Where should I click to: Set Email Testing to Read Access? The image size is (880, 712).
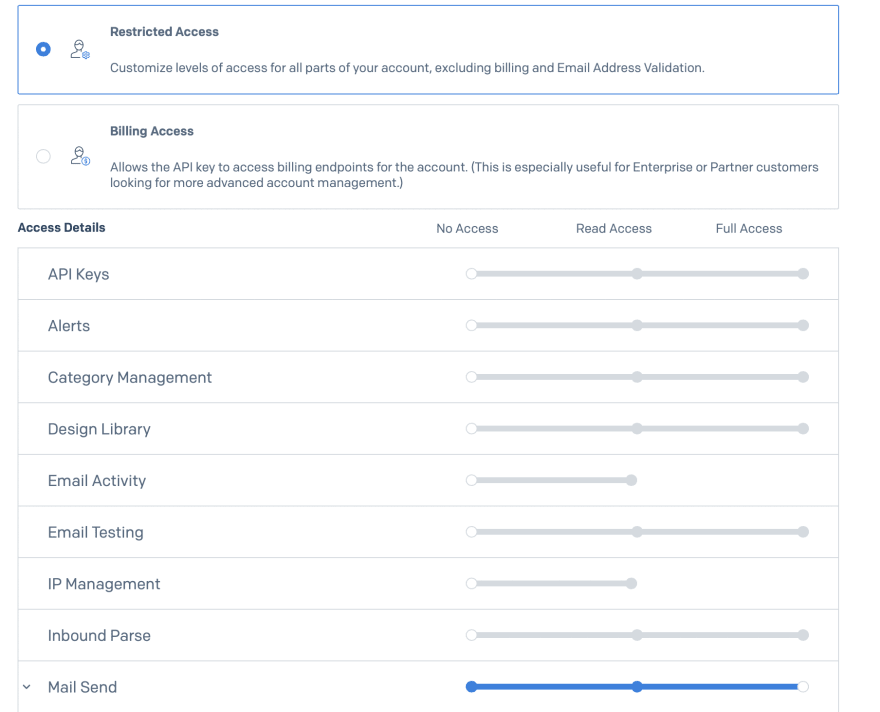(637, 532)
